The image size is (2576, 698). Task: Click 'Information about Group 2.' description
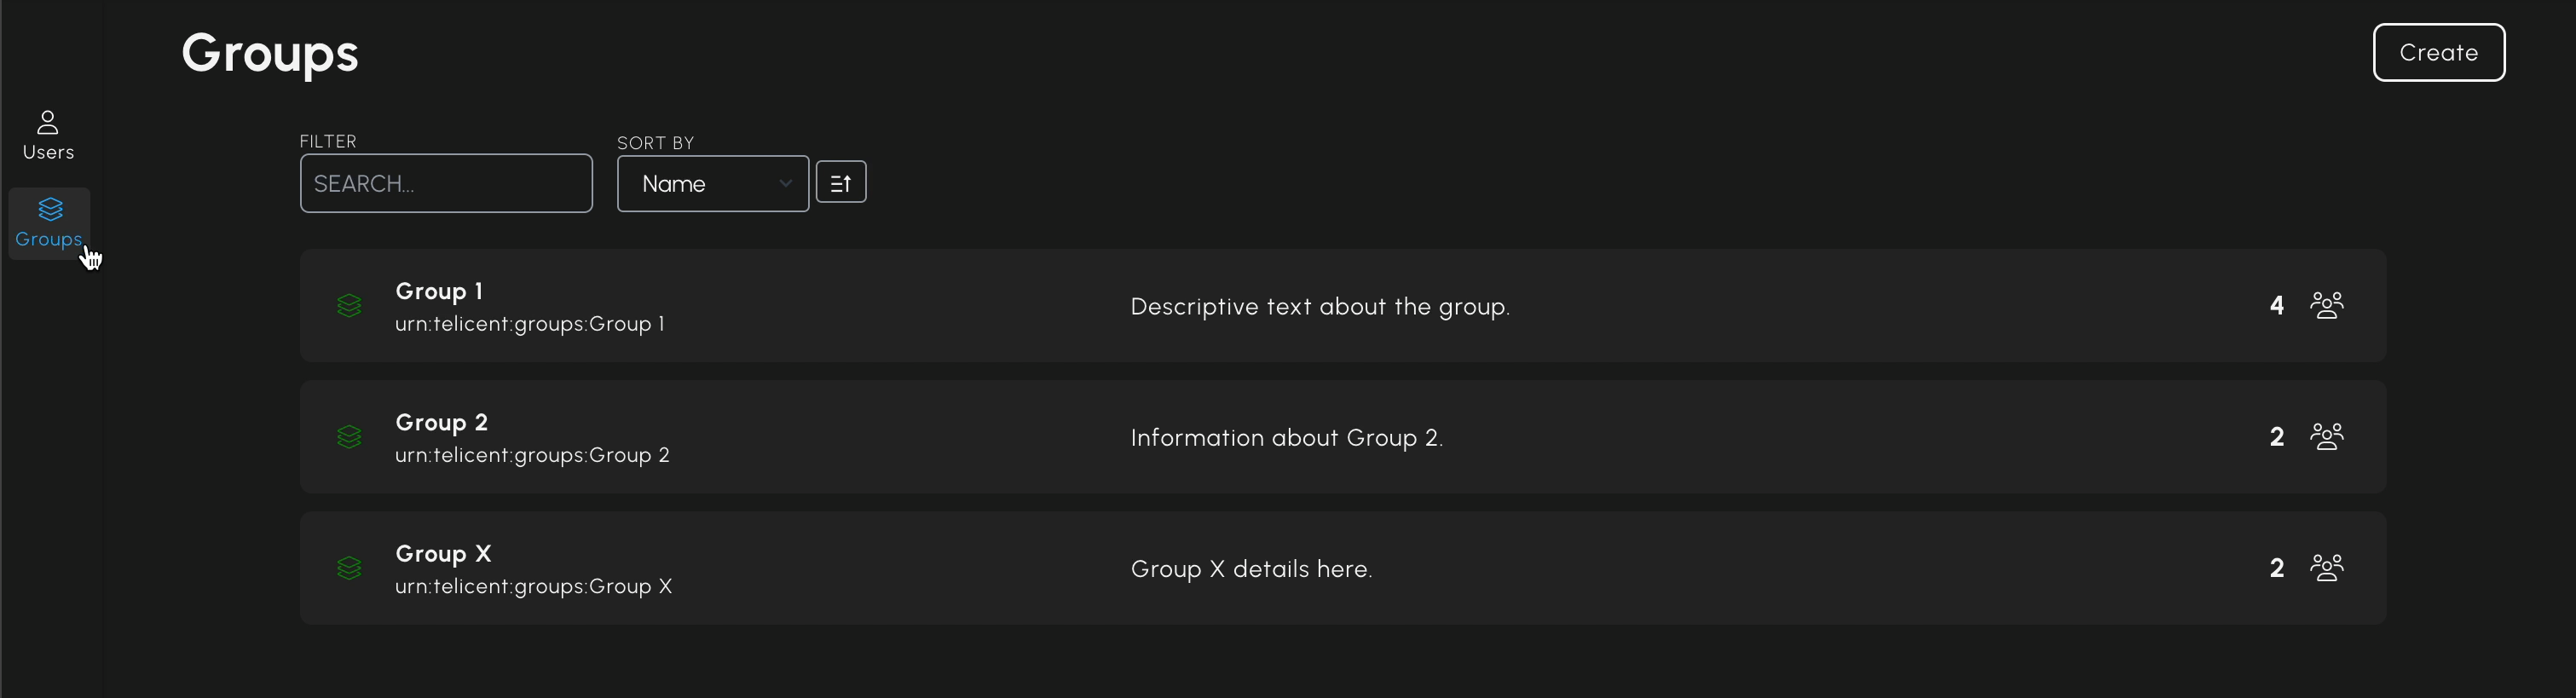(x=1287, y=438)
